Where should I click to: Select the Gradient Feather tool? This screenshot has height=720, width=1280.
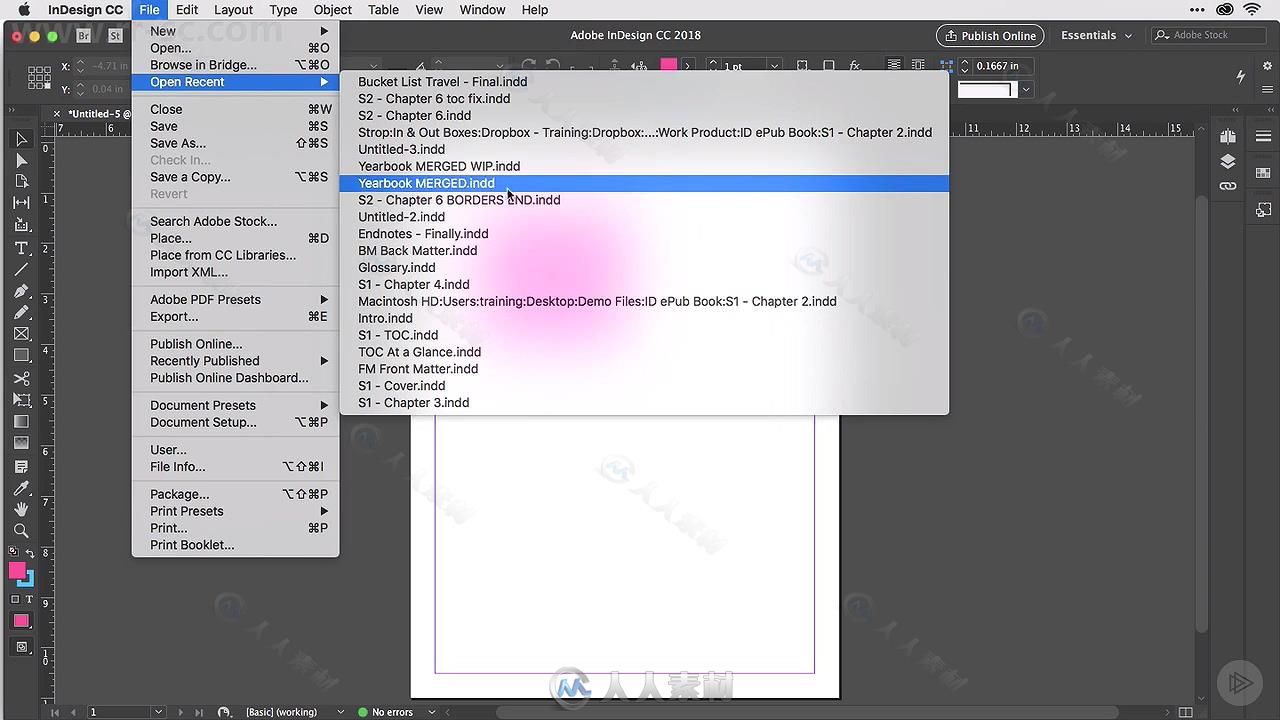pos(21,443)
